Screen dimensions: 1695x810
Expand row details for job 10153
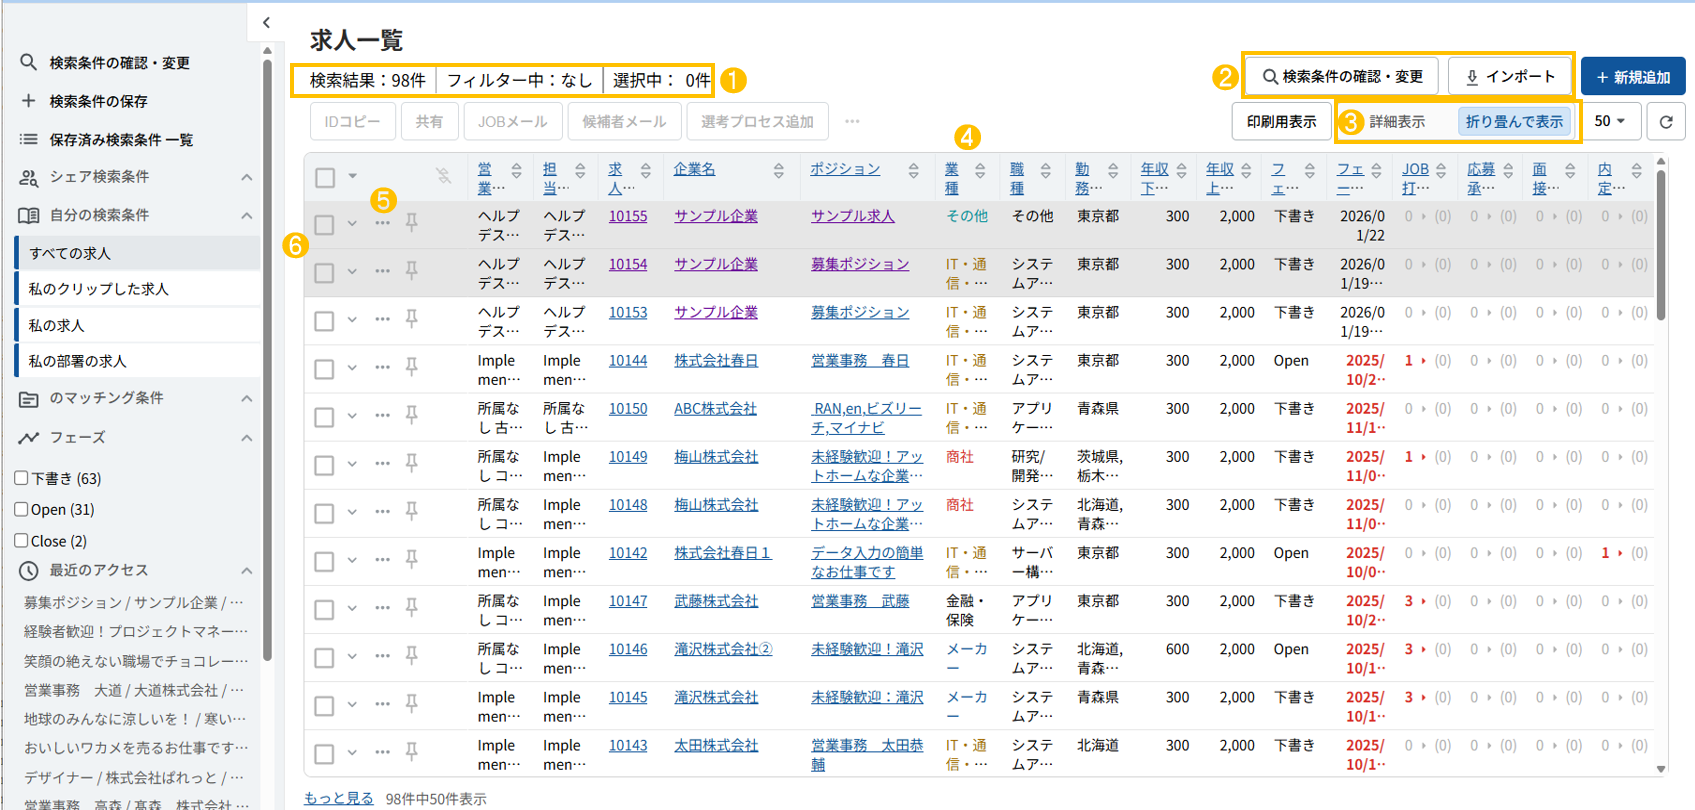point(352,320)
